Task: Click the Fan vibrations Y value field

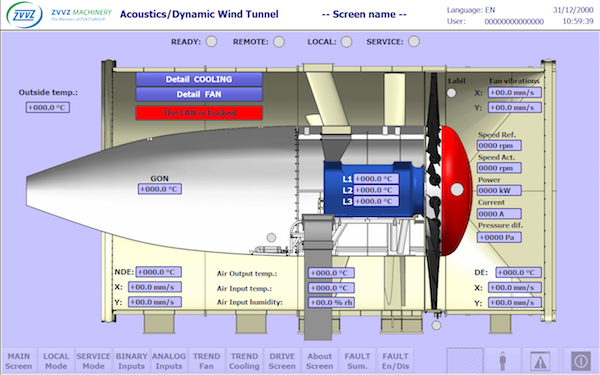Action: pyautogui.click(x=515, y=108)
